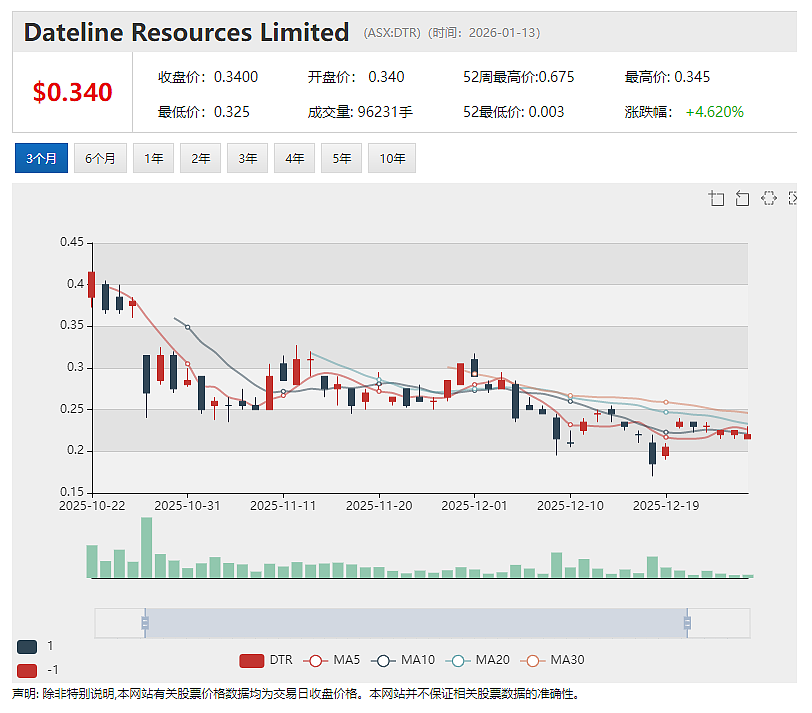
Task: Click the 2025-12-01 axis date label
Action: pyautogui.click(x=474, y=505)
